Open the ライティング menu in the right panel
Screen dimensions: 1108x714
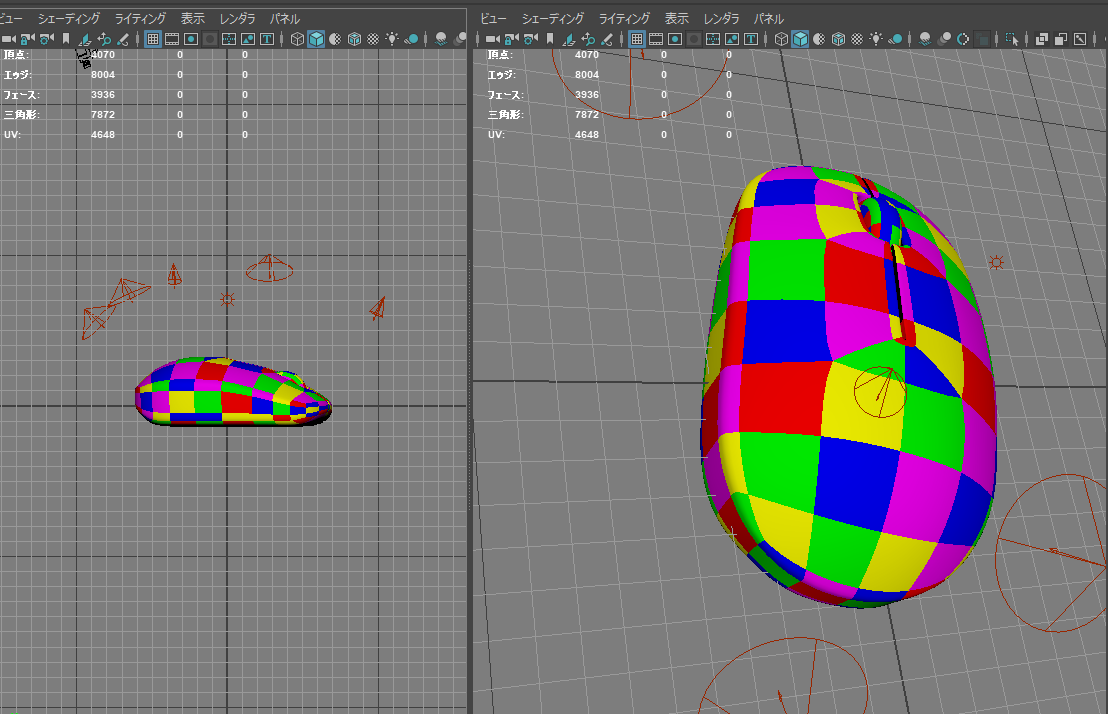[x=624, y=18]
